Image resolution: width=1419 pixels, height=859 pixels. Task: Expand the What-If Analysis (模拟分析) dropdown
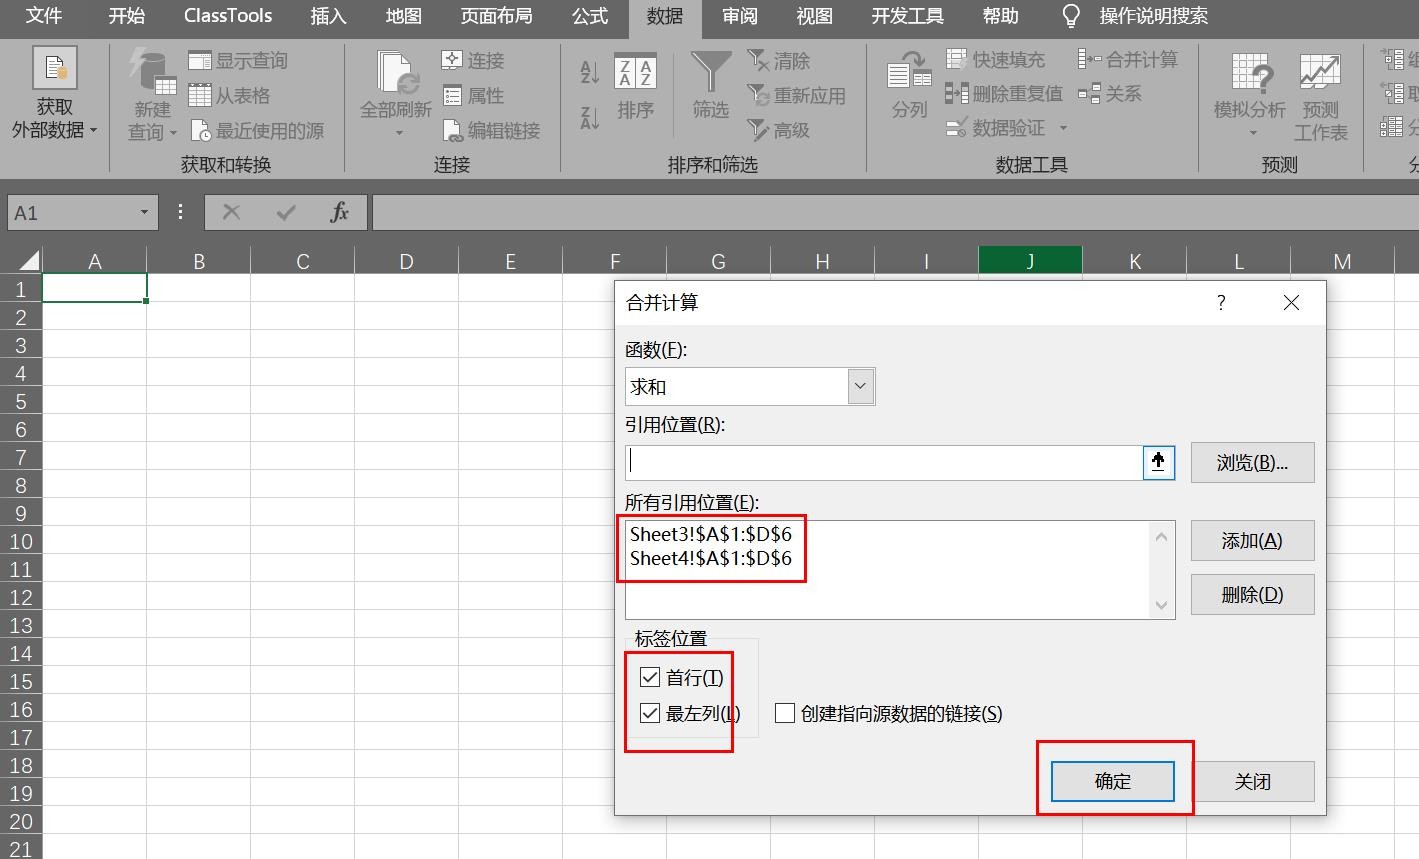[x=1250, y=132]
